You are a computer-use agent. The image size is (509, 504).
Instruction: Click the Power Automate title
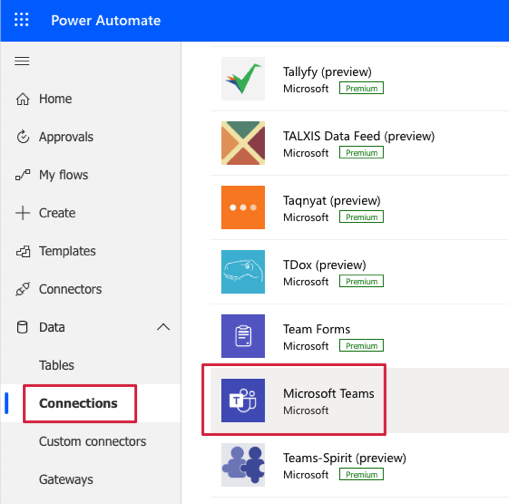coord(106,20)
